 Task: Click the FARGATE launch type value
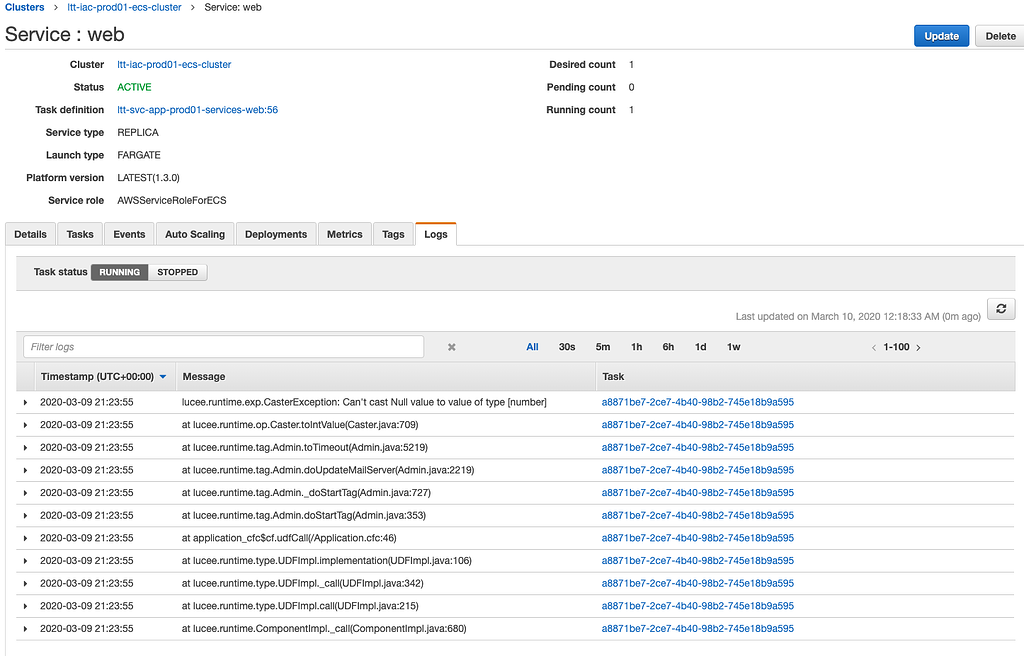click(x=139, y=156)
